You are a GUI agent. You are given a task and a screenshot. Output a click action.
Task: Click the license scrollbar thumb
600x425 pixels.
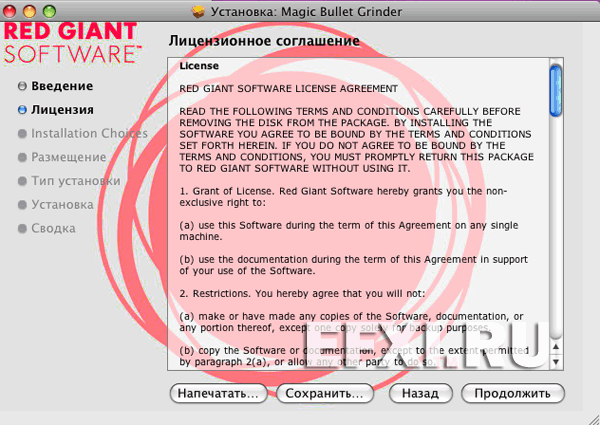click(556, 91)
